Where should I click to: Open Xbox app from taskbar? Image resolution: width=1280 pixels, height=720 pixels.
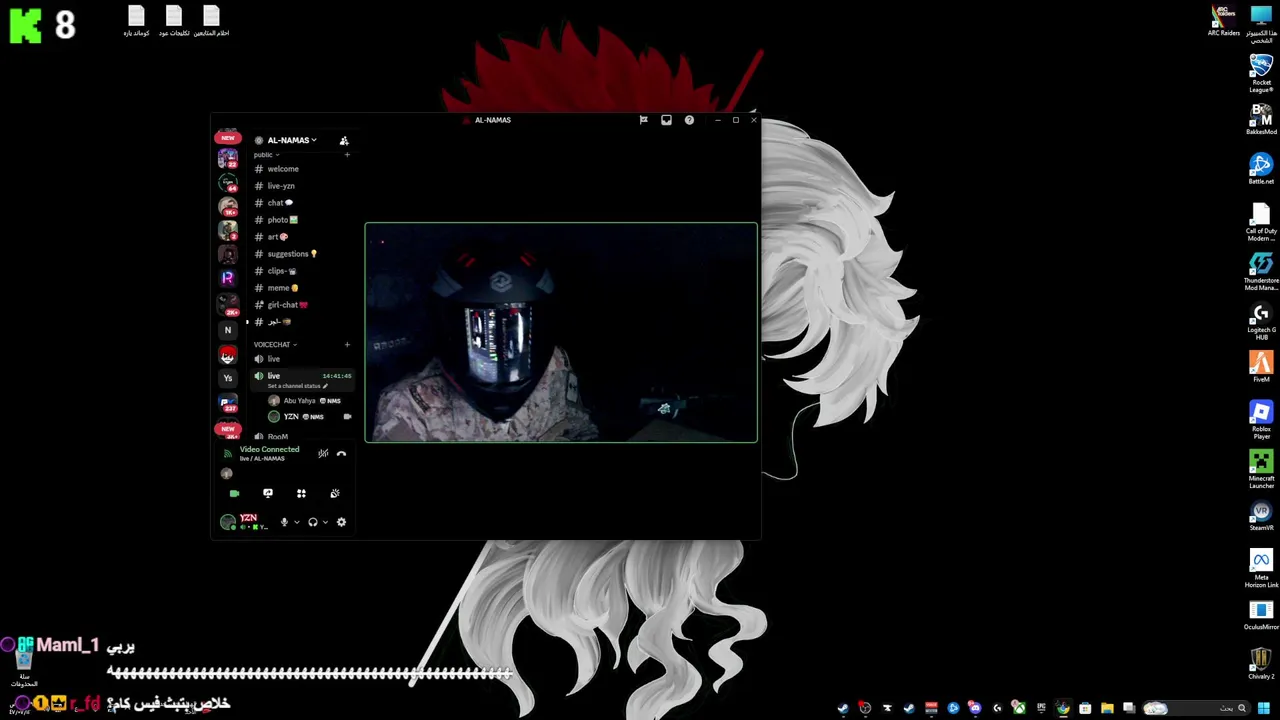(x=1019, y=709)
